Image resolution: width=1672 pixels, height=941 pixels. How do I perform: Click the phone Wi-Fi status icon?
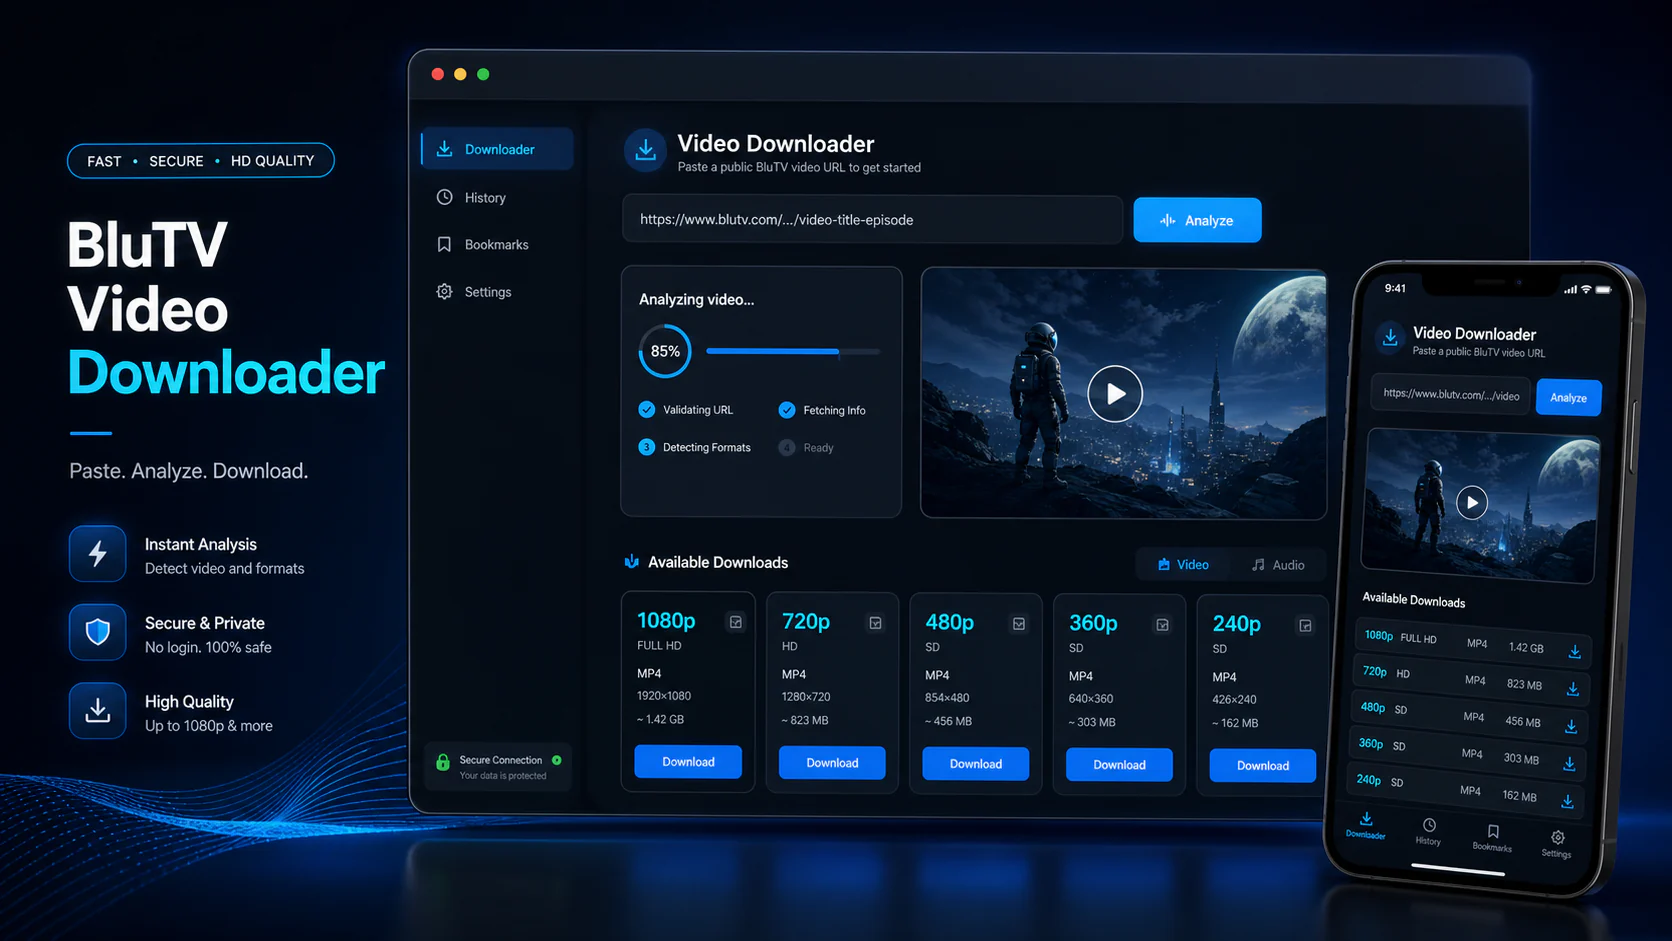pyautogui.click(x=1585, y=289)
